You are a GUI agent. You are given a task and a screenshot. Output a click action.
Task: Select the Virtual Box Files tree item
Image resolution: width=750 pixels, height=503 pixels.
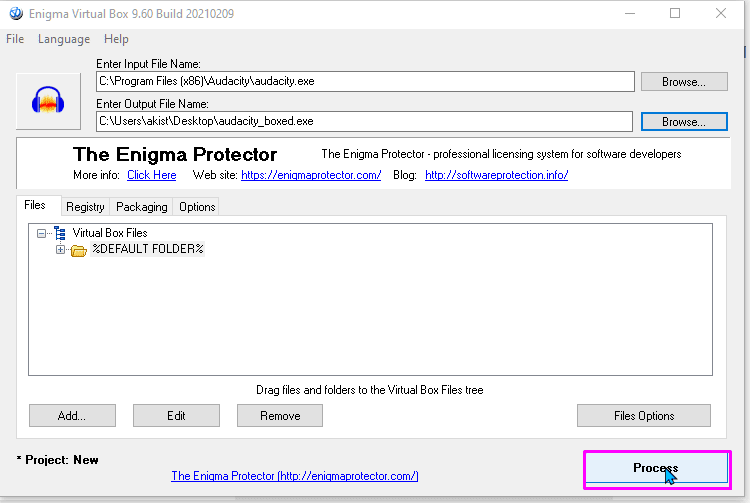[x=110, y=233]
